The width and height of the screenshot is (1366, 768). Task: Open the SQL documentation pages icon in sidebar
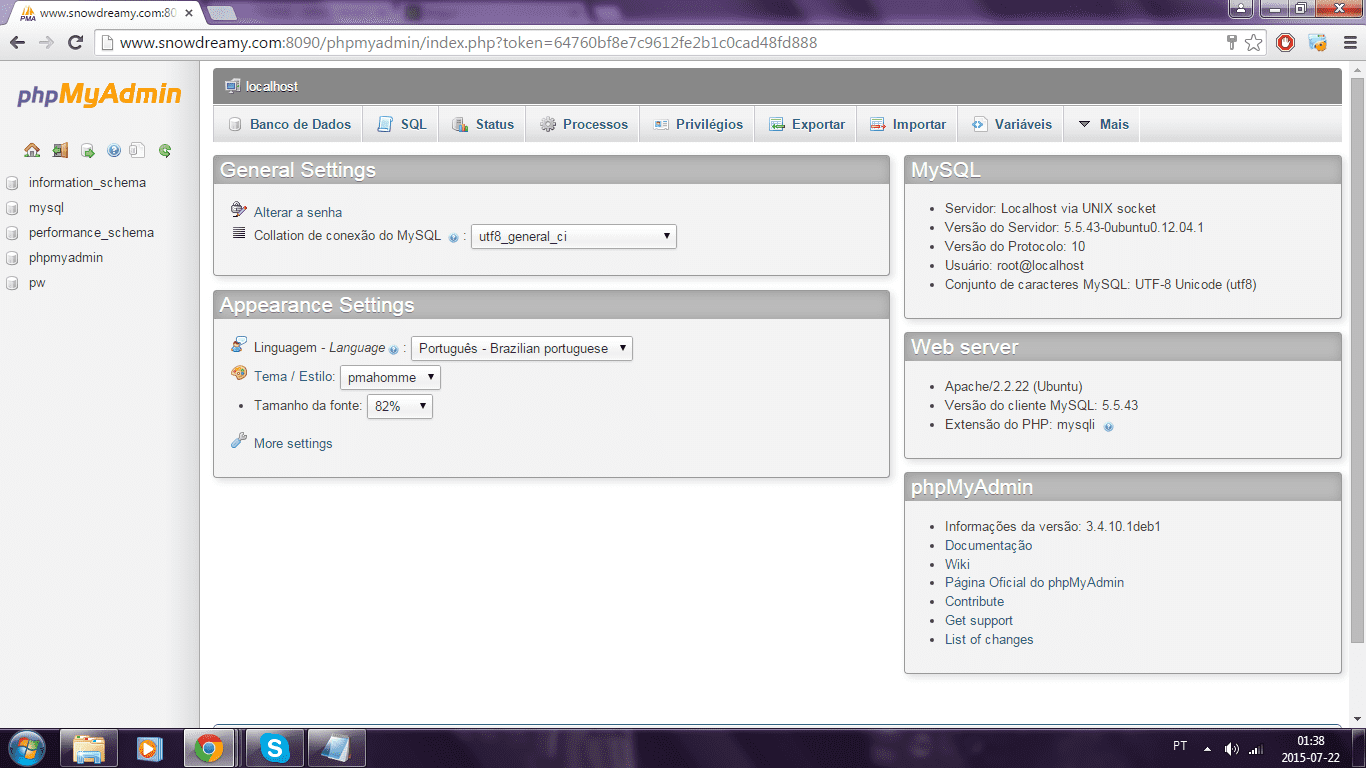click(x=138, y=151)
